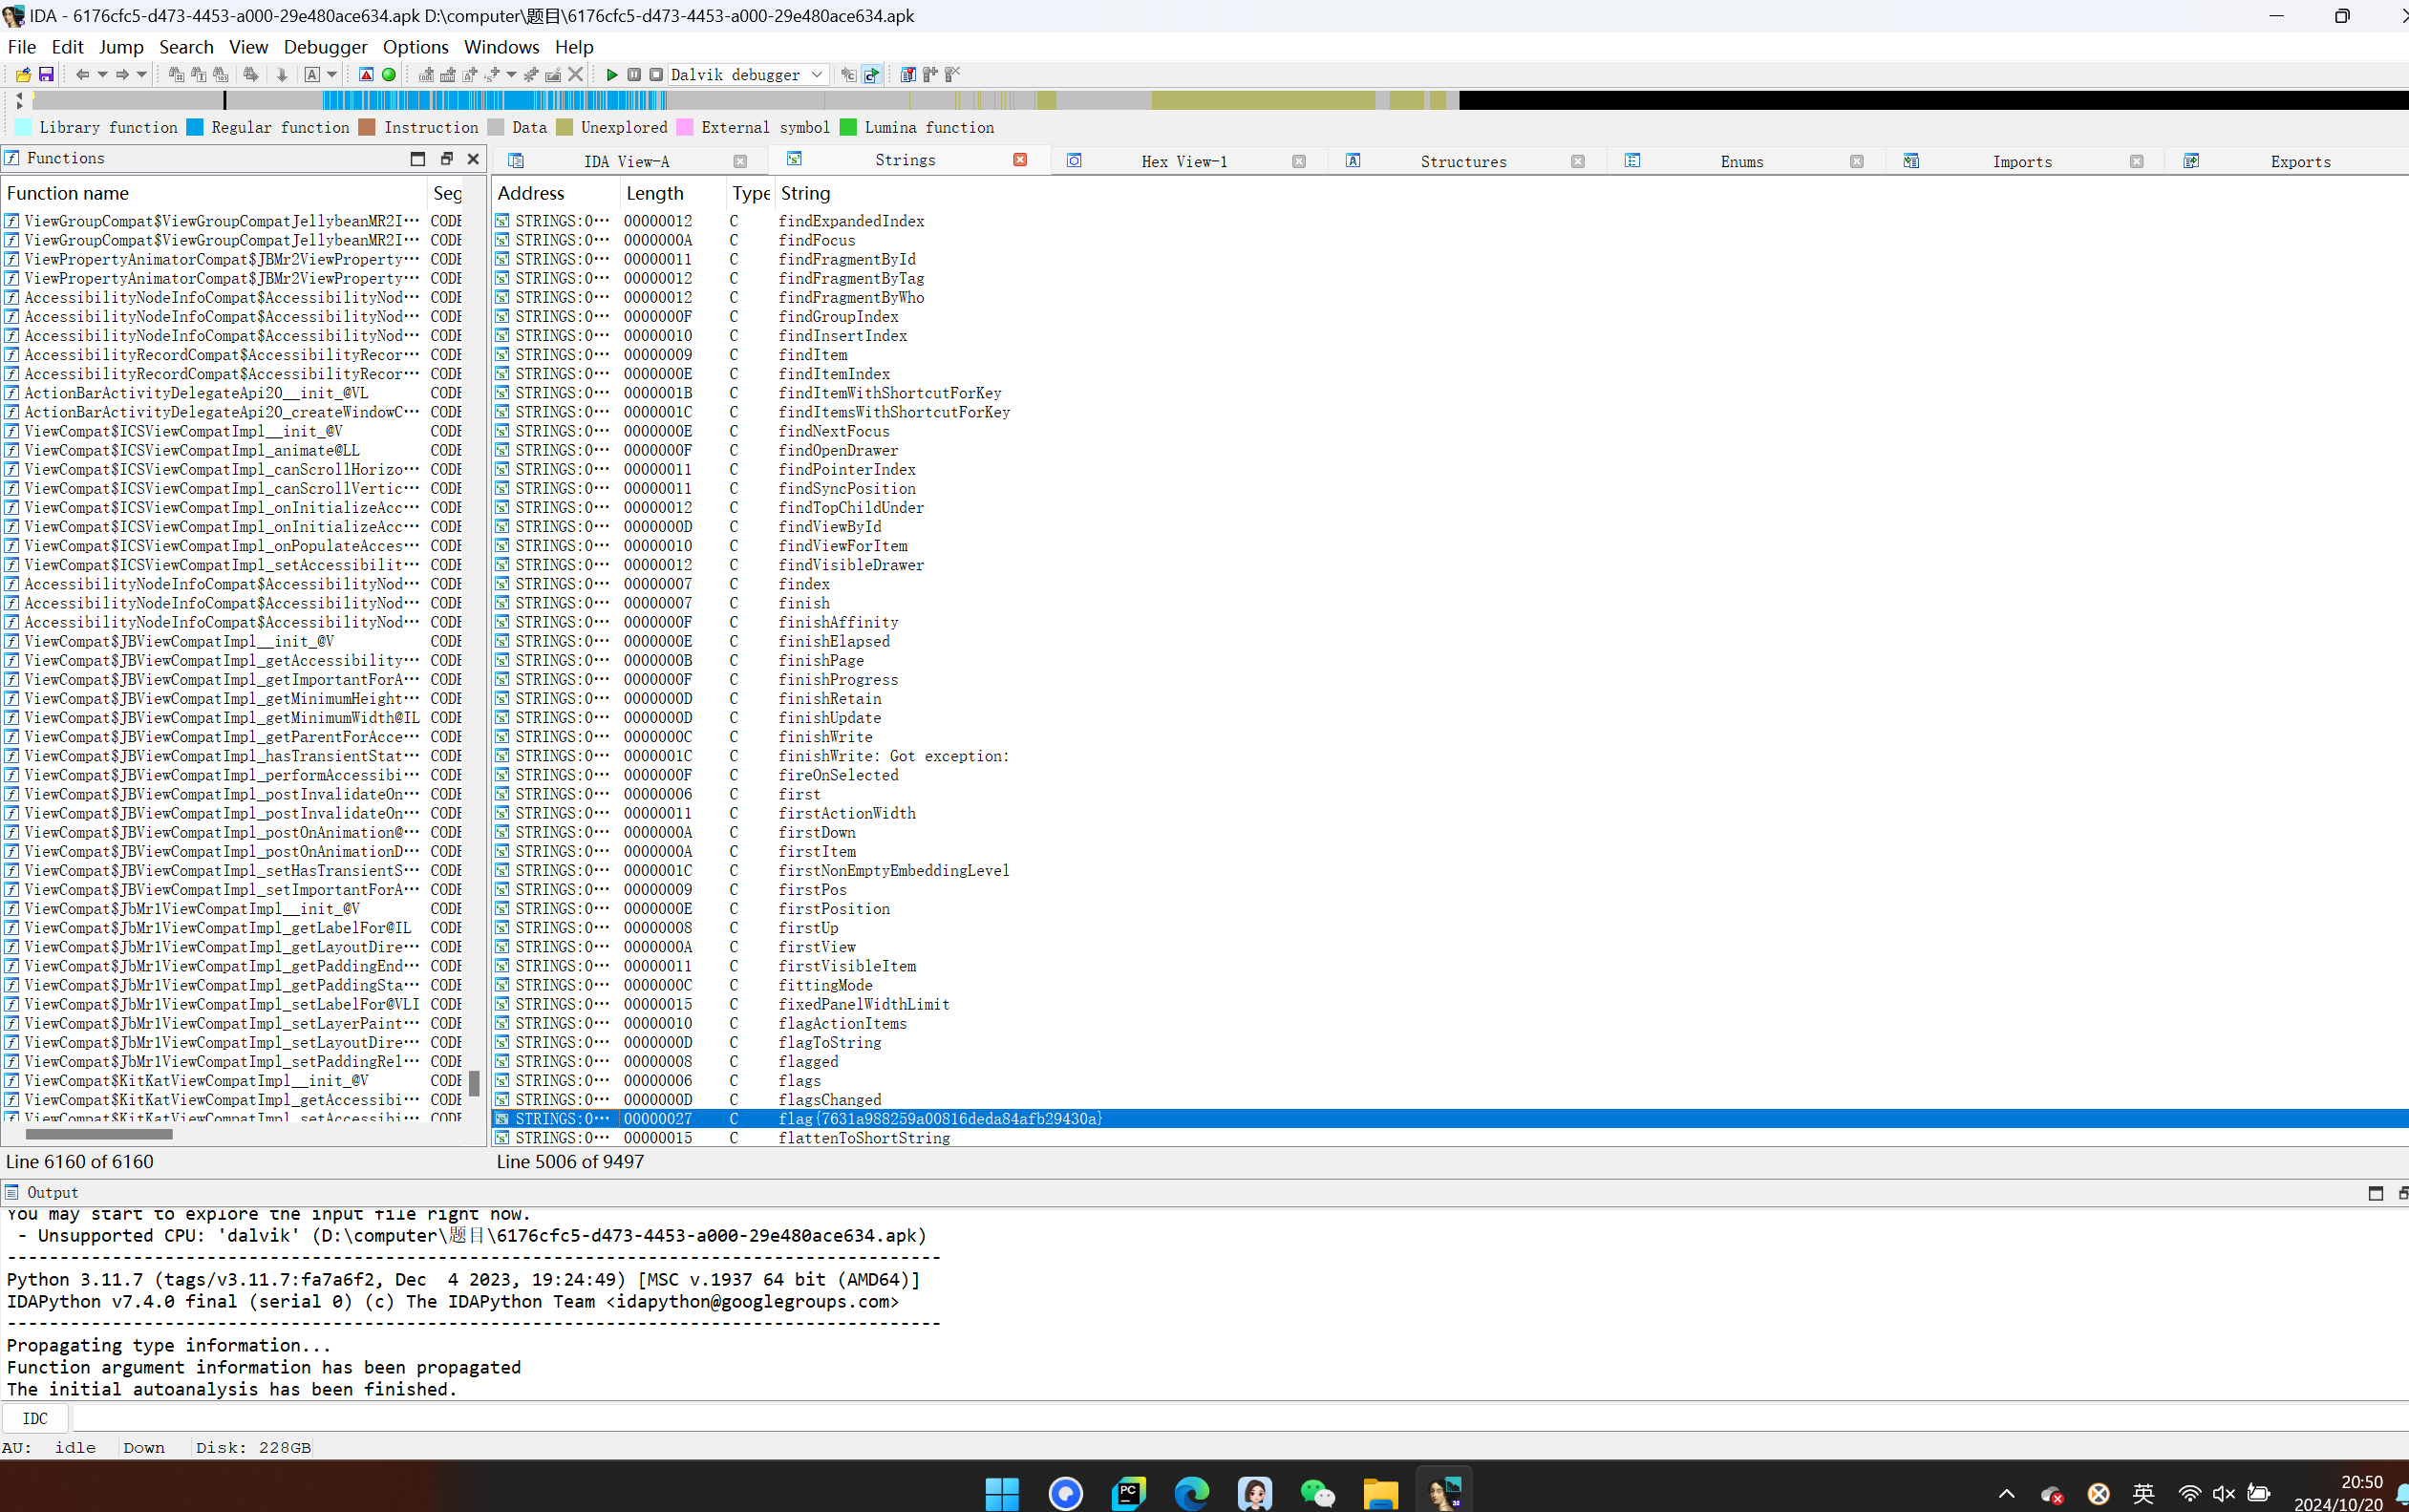Select the flag{7631a988259a00816deda84afb29430a} string row
Viewport: 2409px width, 1512px height.
(940, 1118)
